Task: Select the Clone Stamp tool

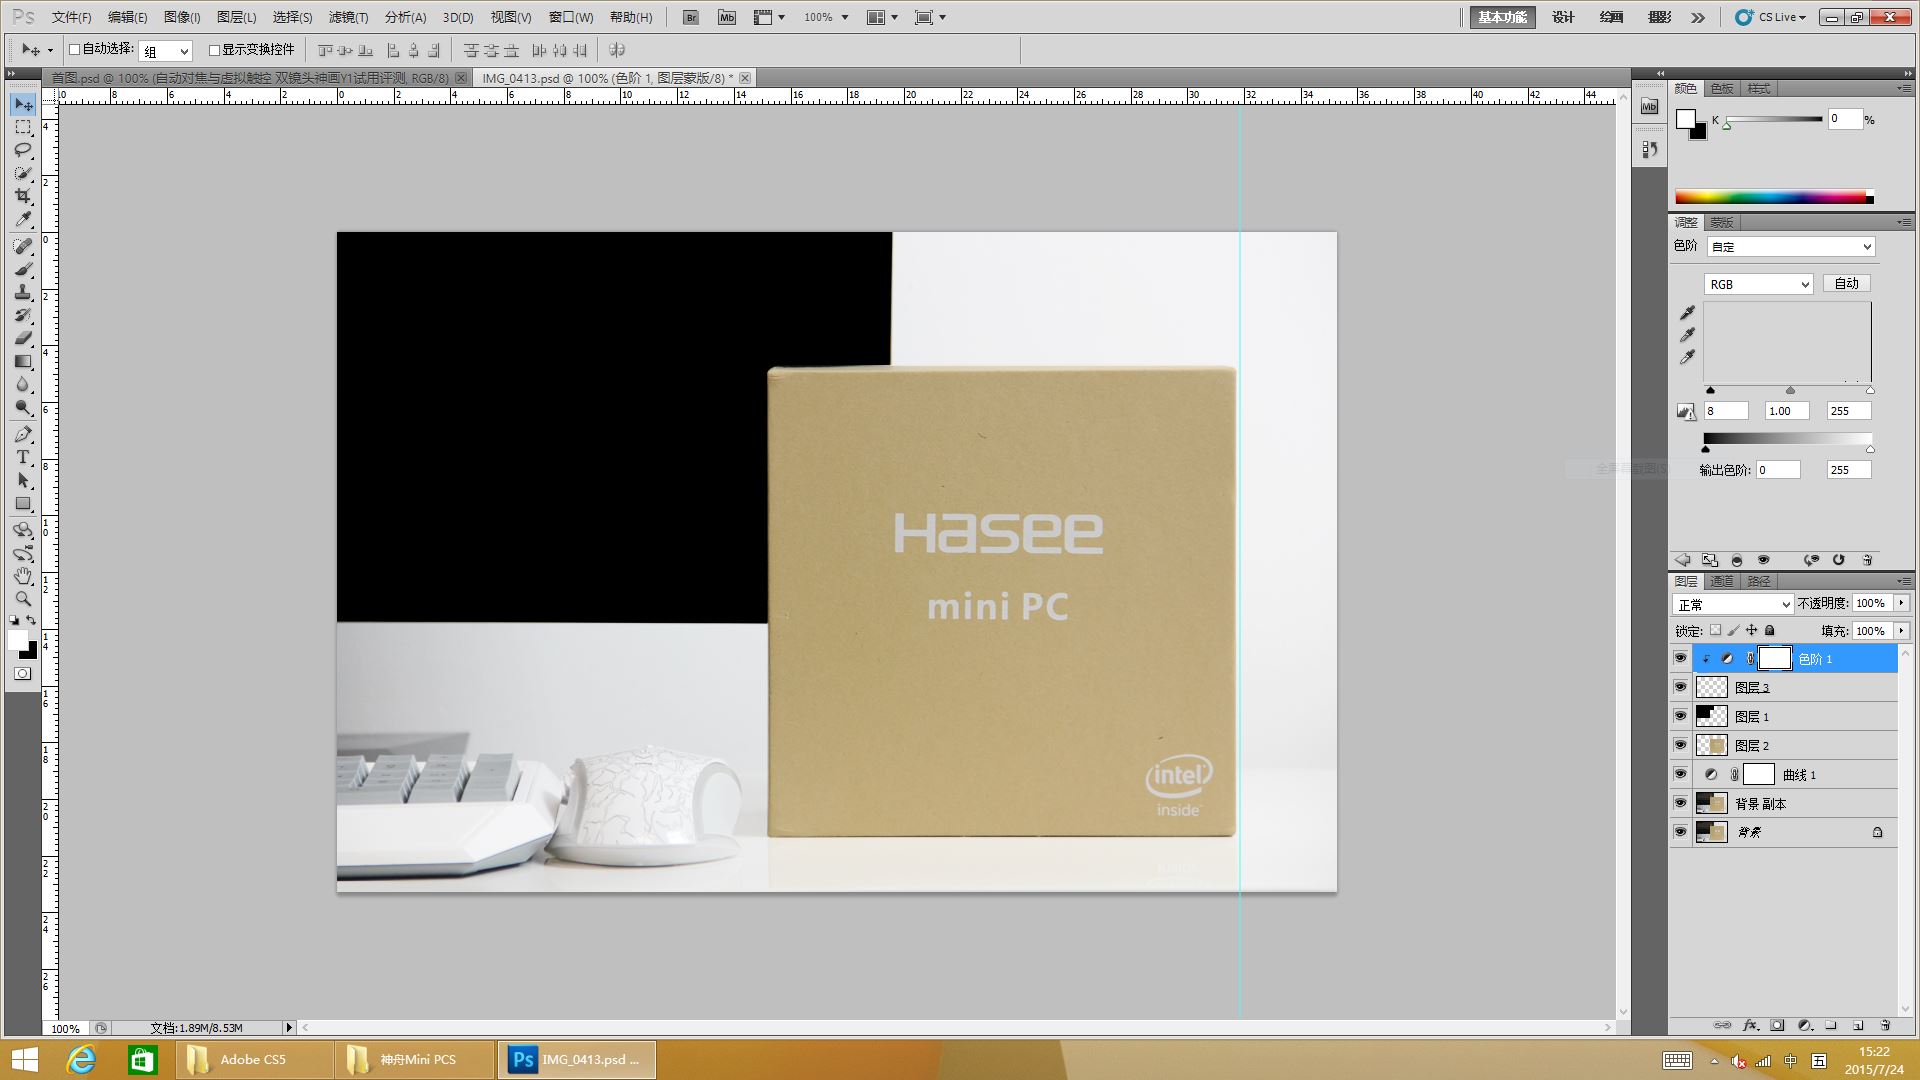Action: tap(23, 292)
